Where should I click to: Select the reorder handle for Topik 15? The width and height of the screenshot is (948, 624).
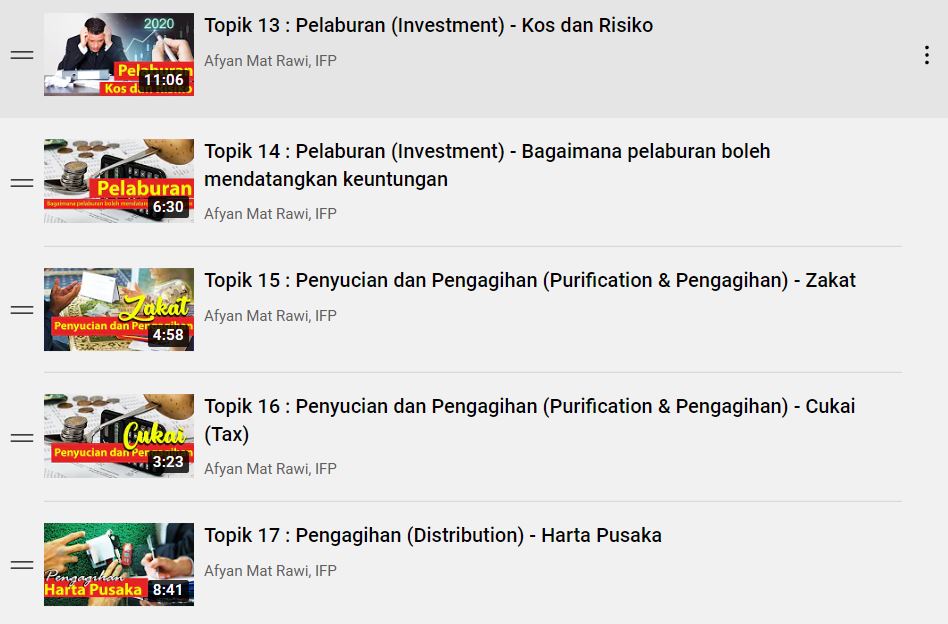[x=22, y=310]
